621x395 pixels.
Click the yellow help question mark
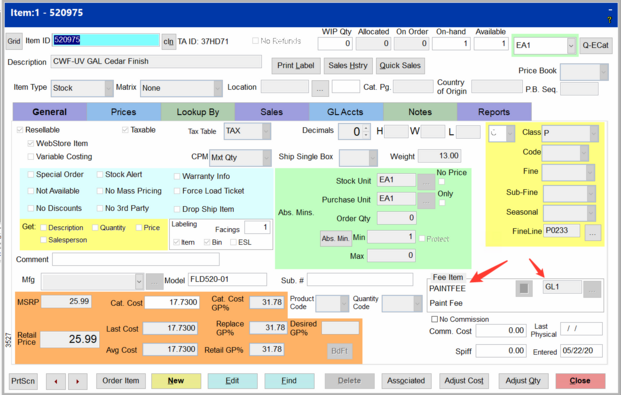pos(610,20)
